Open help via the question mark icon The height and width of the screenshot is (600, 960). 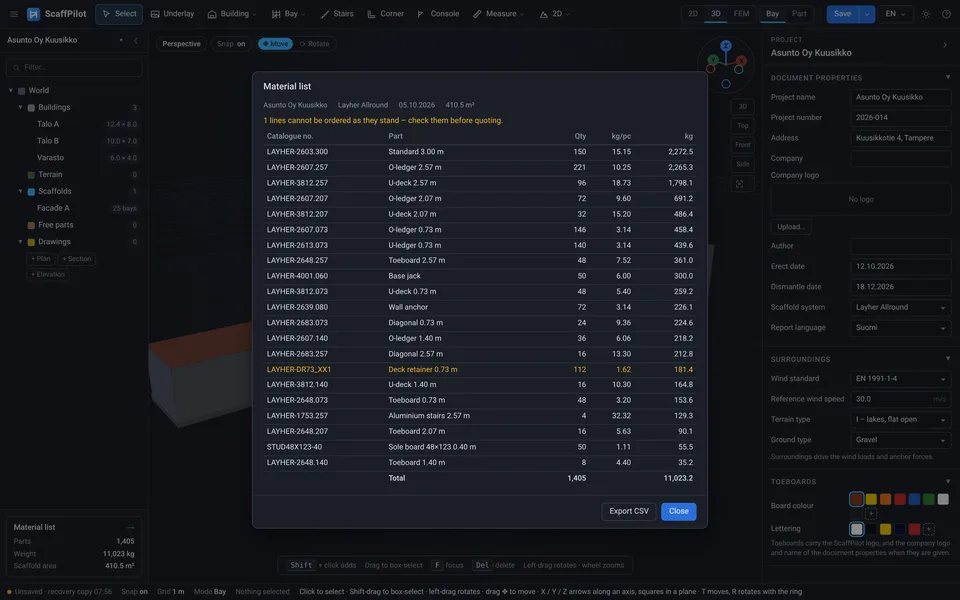coord(946,14)
